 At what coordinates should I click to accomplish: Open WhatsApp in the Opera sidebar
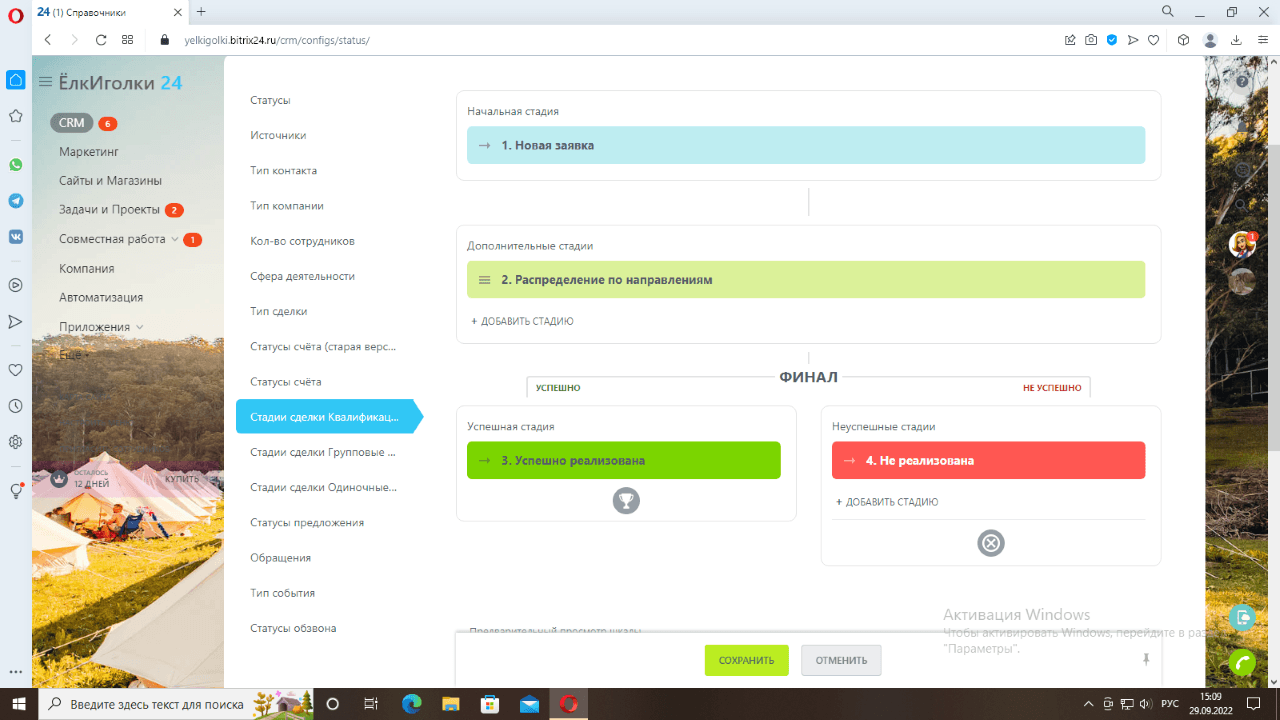click(x=15, y=165)
